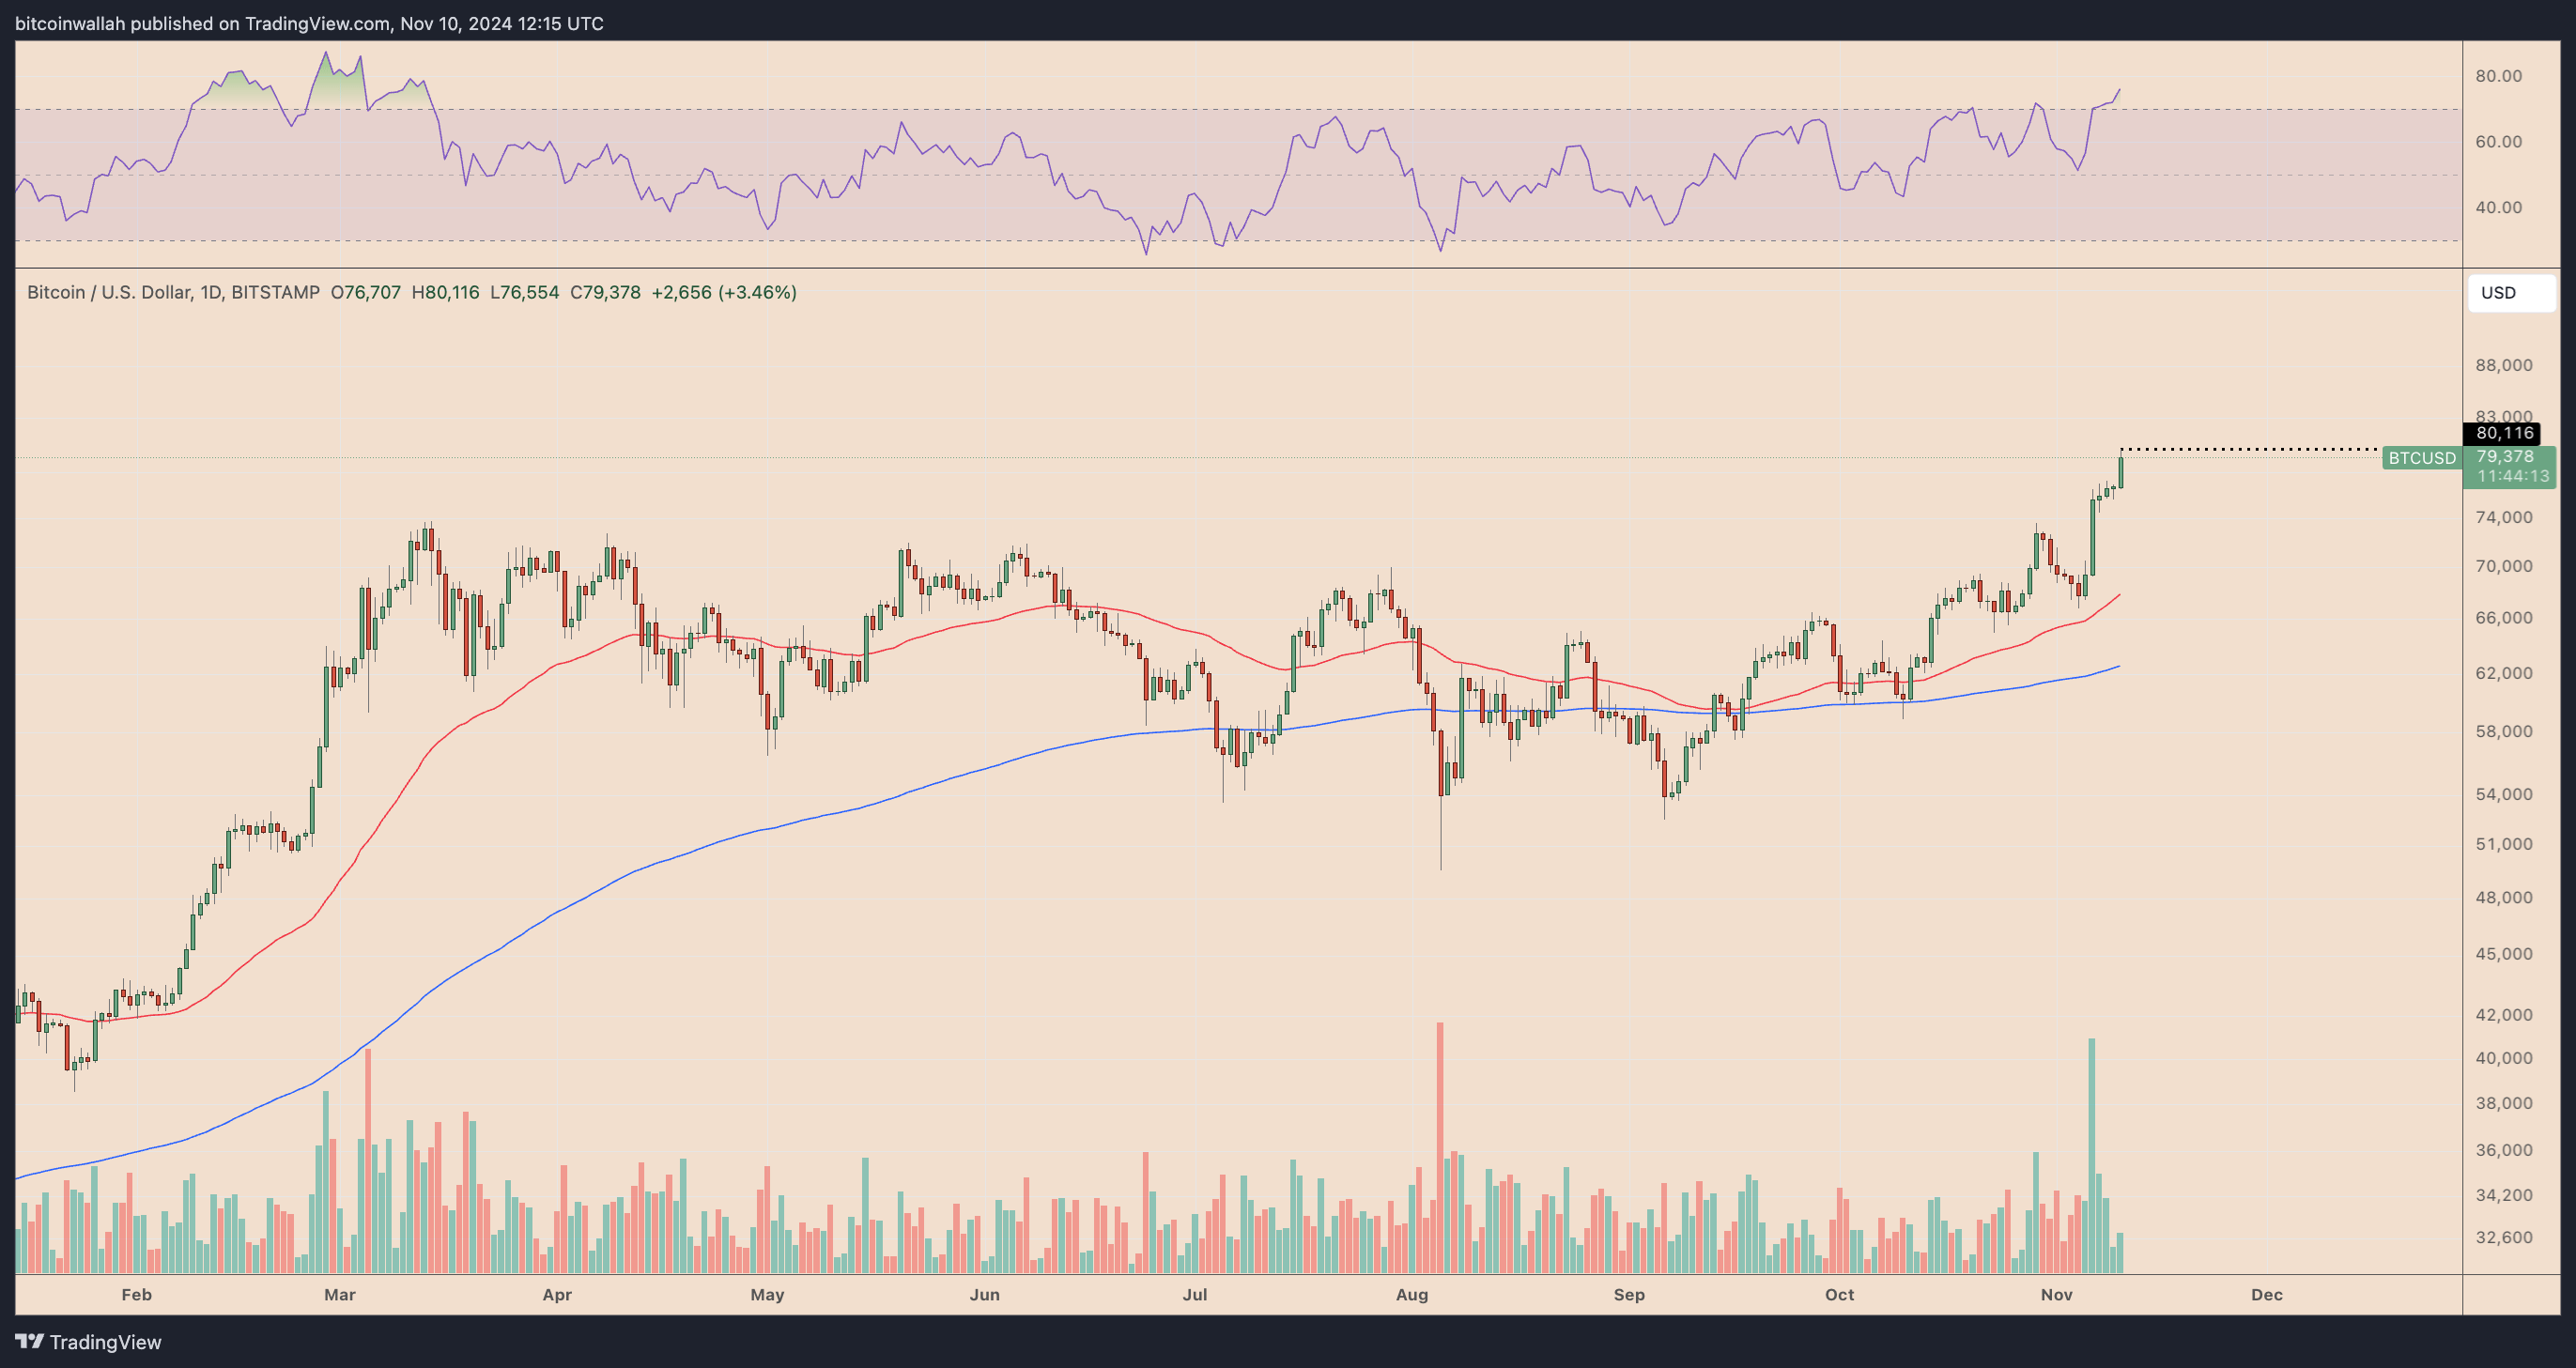Screen dimensions: 2576x1368
Task: Click the Dec label on time axis
Action: (2266, 1294)
